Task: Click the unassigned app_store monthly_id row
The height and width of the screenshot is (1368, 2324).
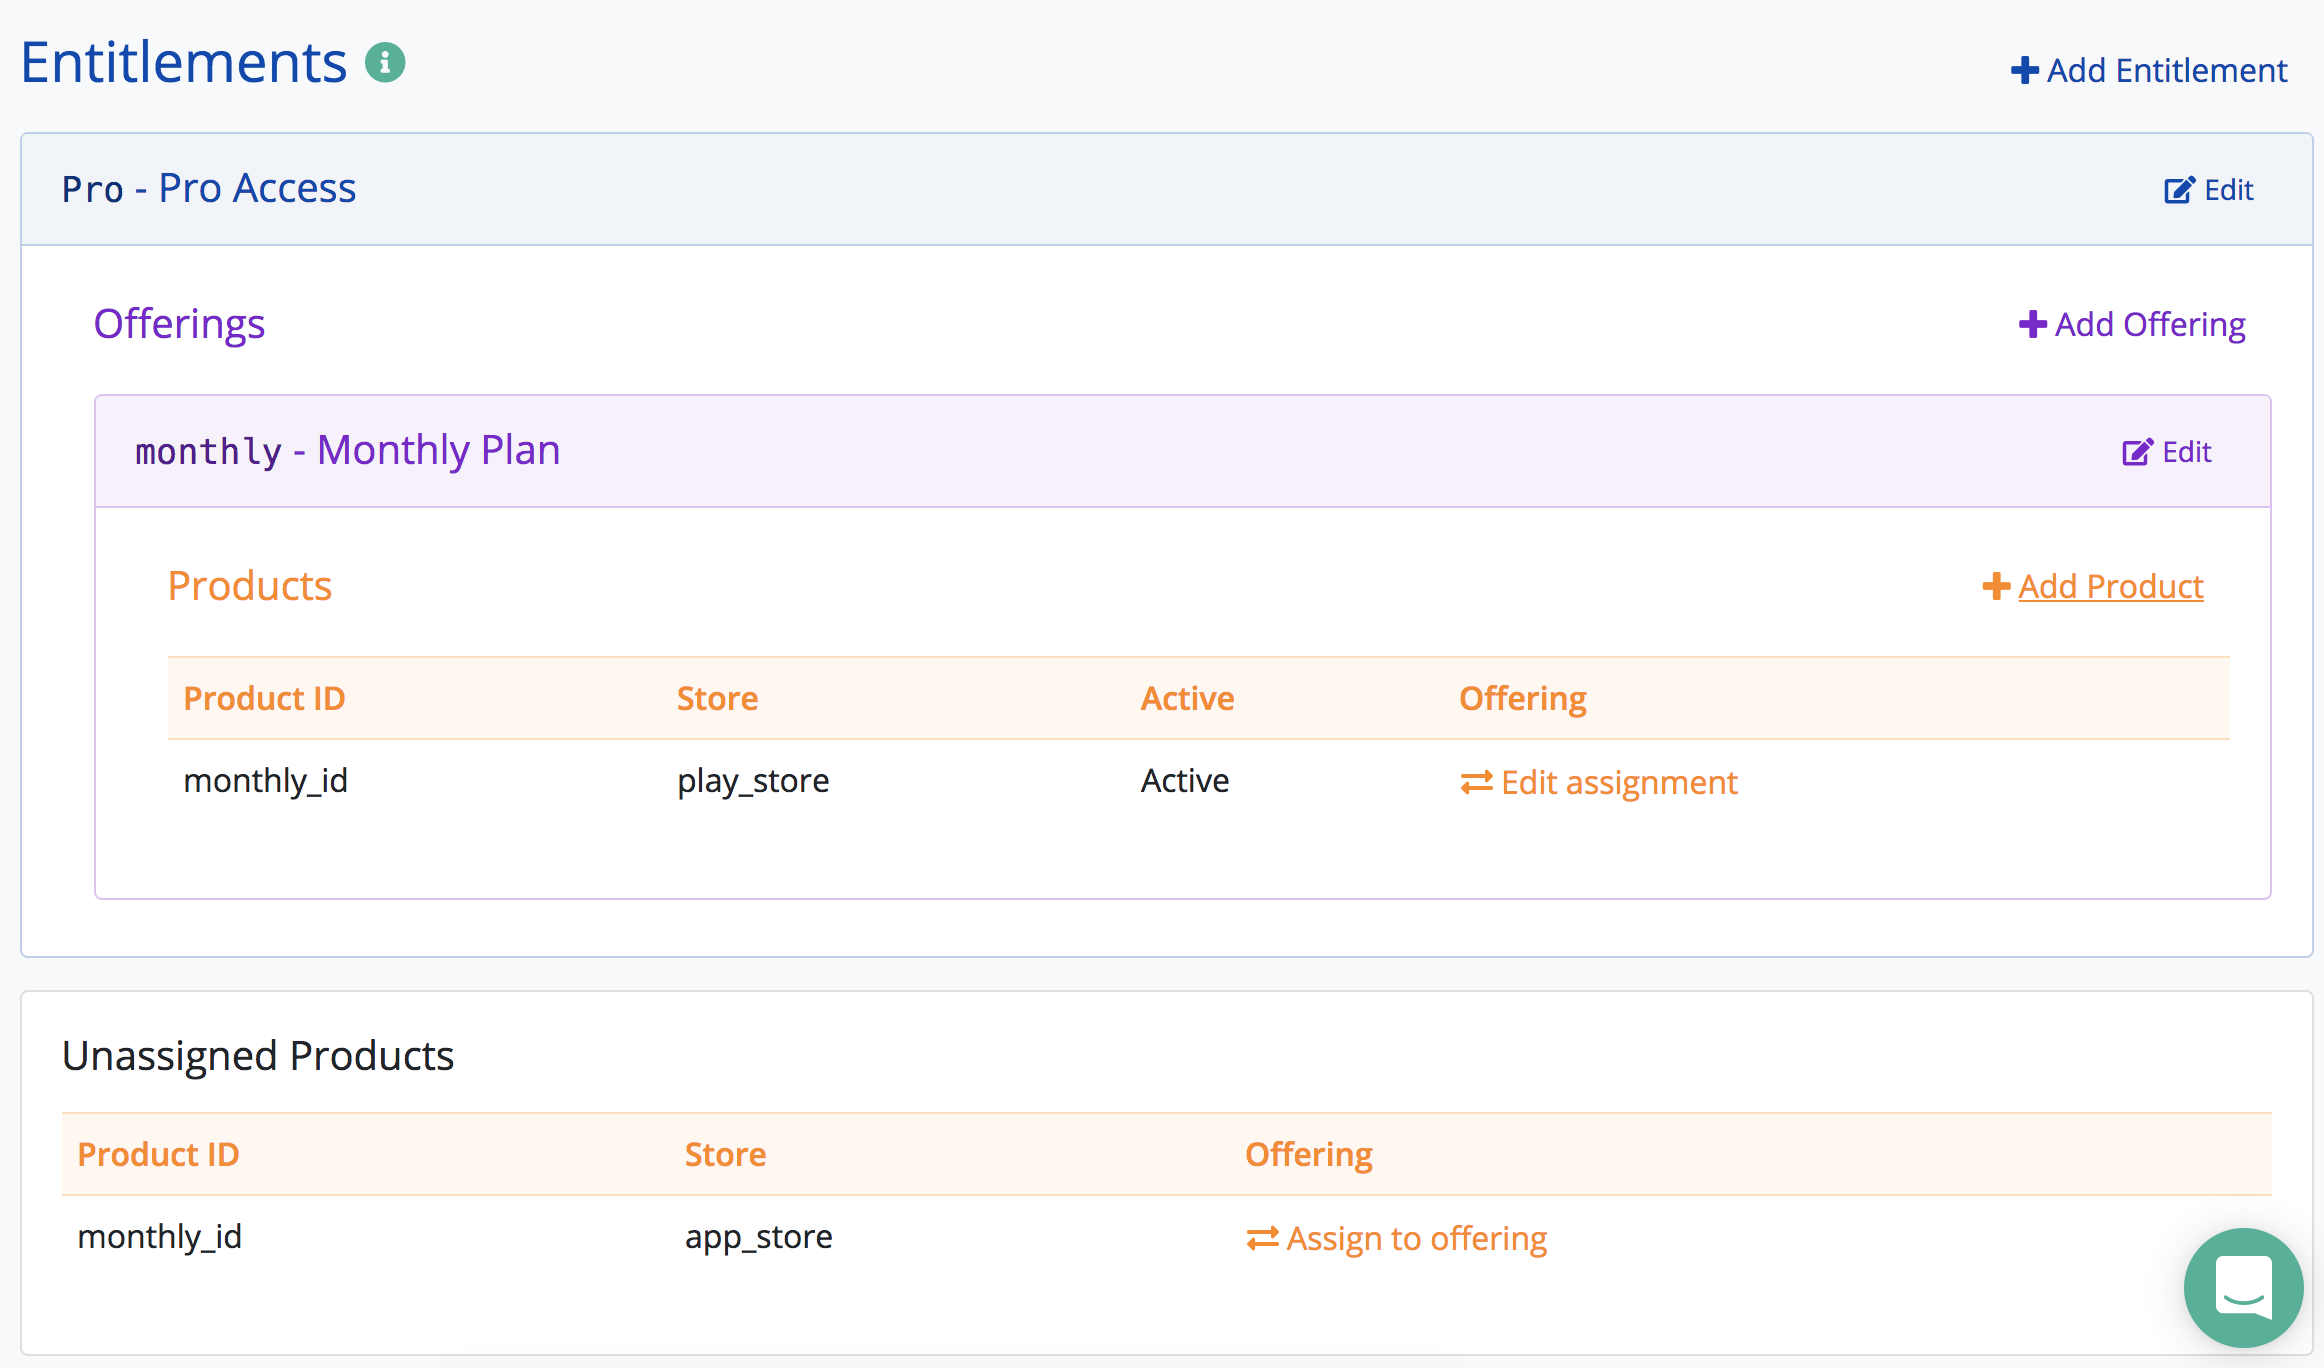Action: click(758, 1237)
